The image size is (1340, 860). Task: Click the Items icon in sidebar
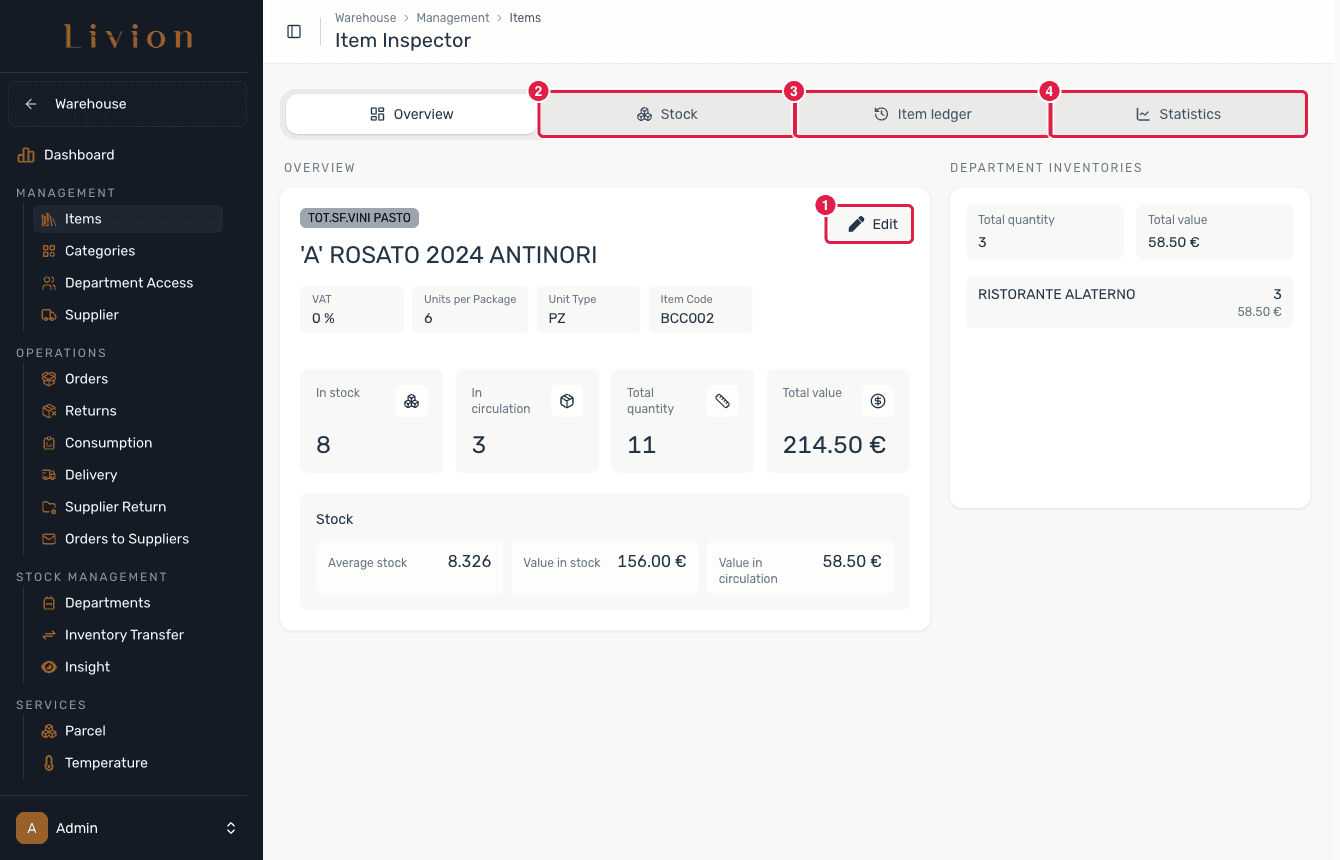[49, 219]
